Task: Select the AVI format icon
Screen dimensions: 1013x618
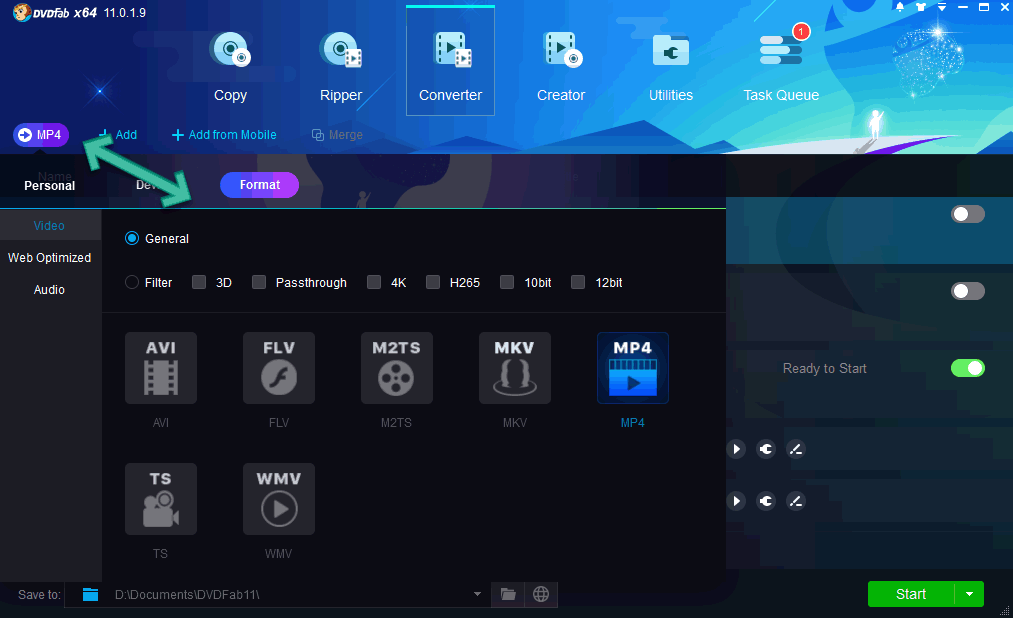Action: (161, 368)
